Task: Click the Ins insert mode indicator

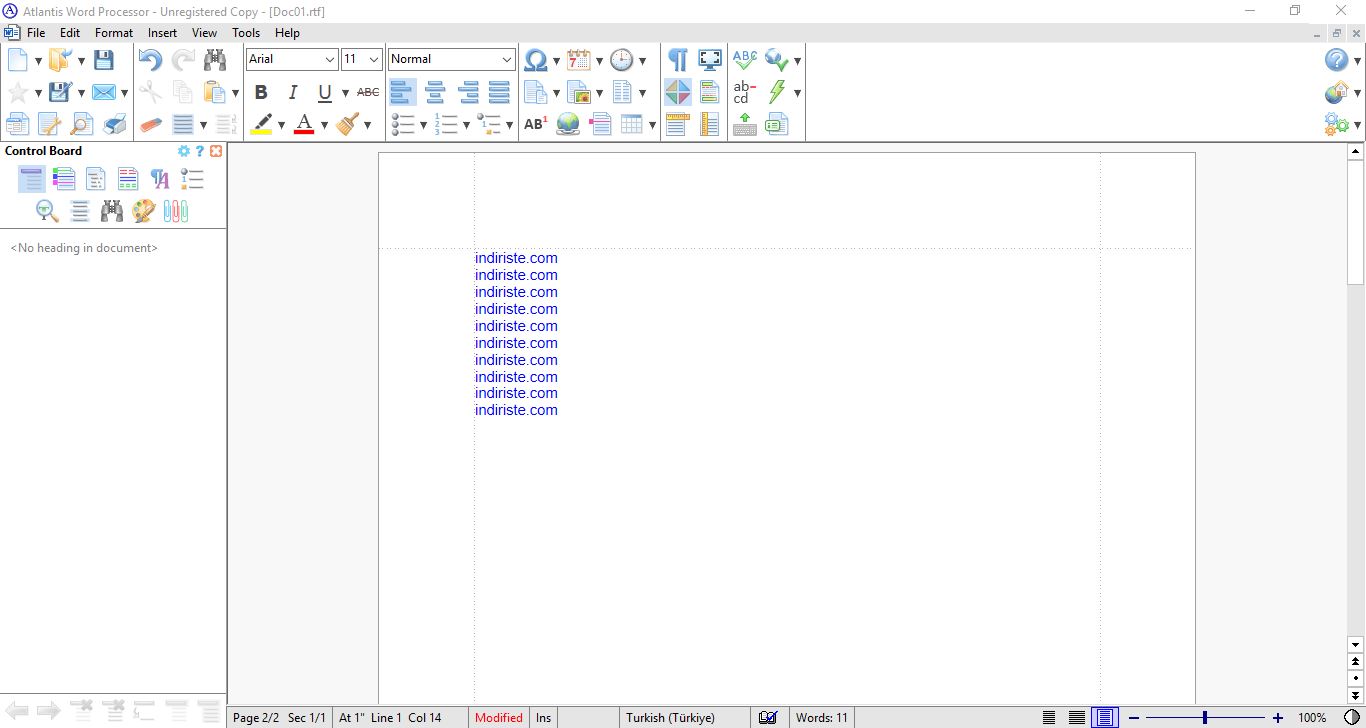Action: pyautogui.click(x=543, y=717)
